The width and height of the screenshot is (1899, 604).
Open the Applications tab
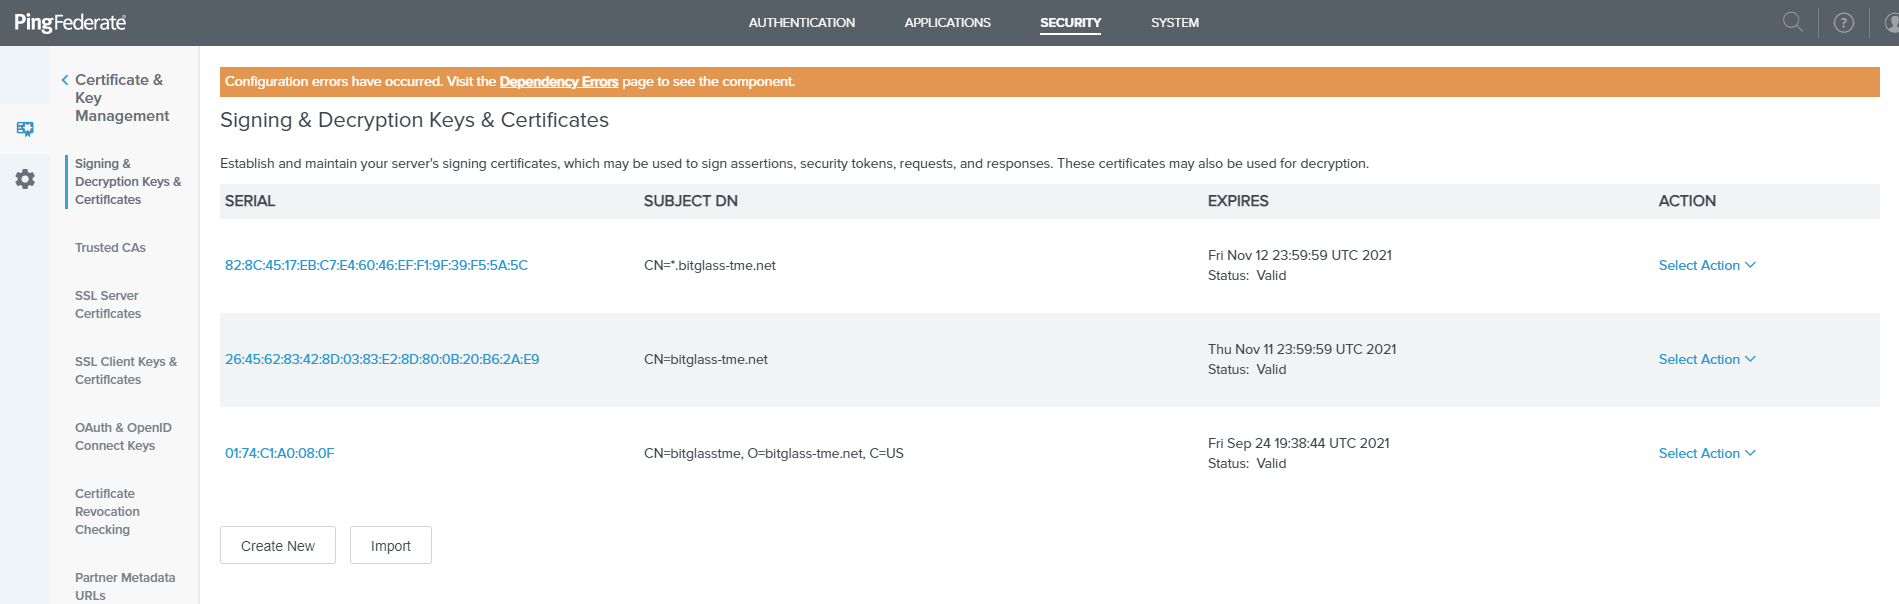click(x=947, y=22)
